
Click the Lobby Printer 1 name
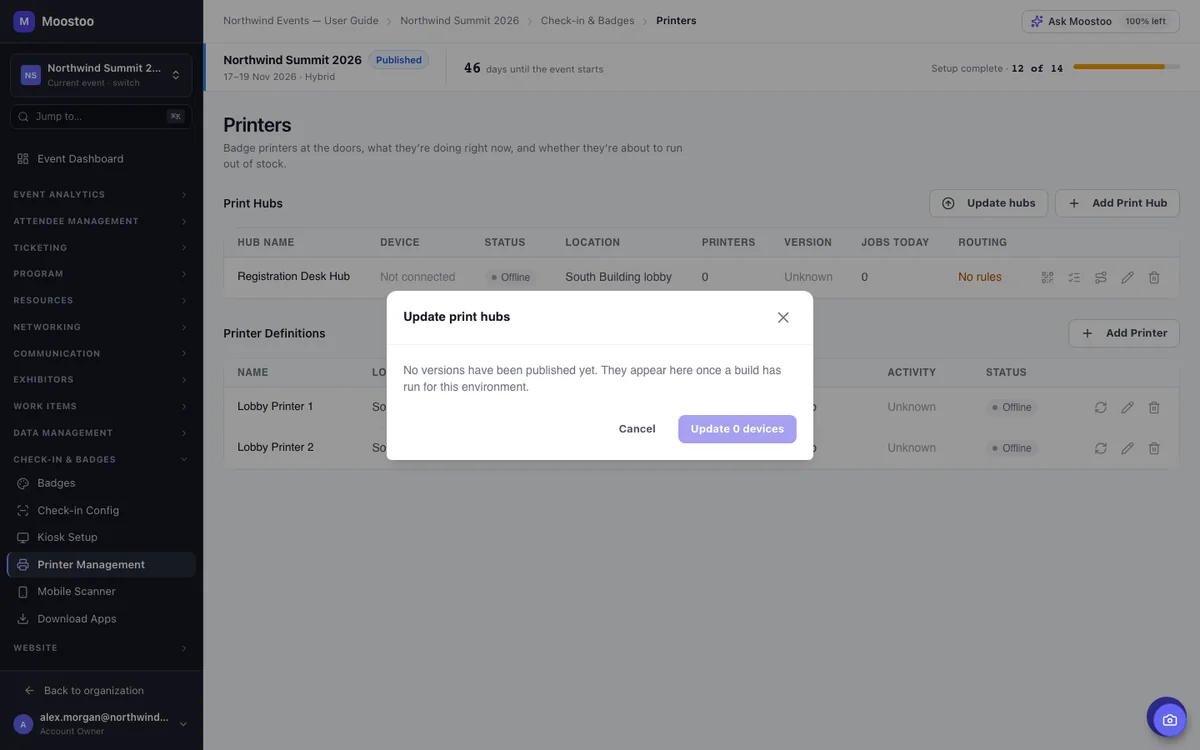(275, 406)
